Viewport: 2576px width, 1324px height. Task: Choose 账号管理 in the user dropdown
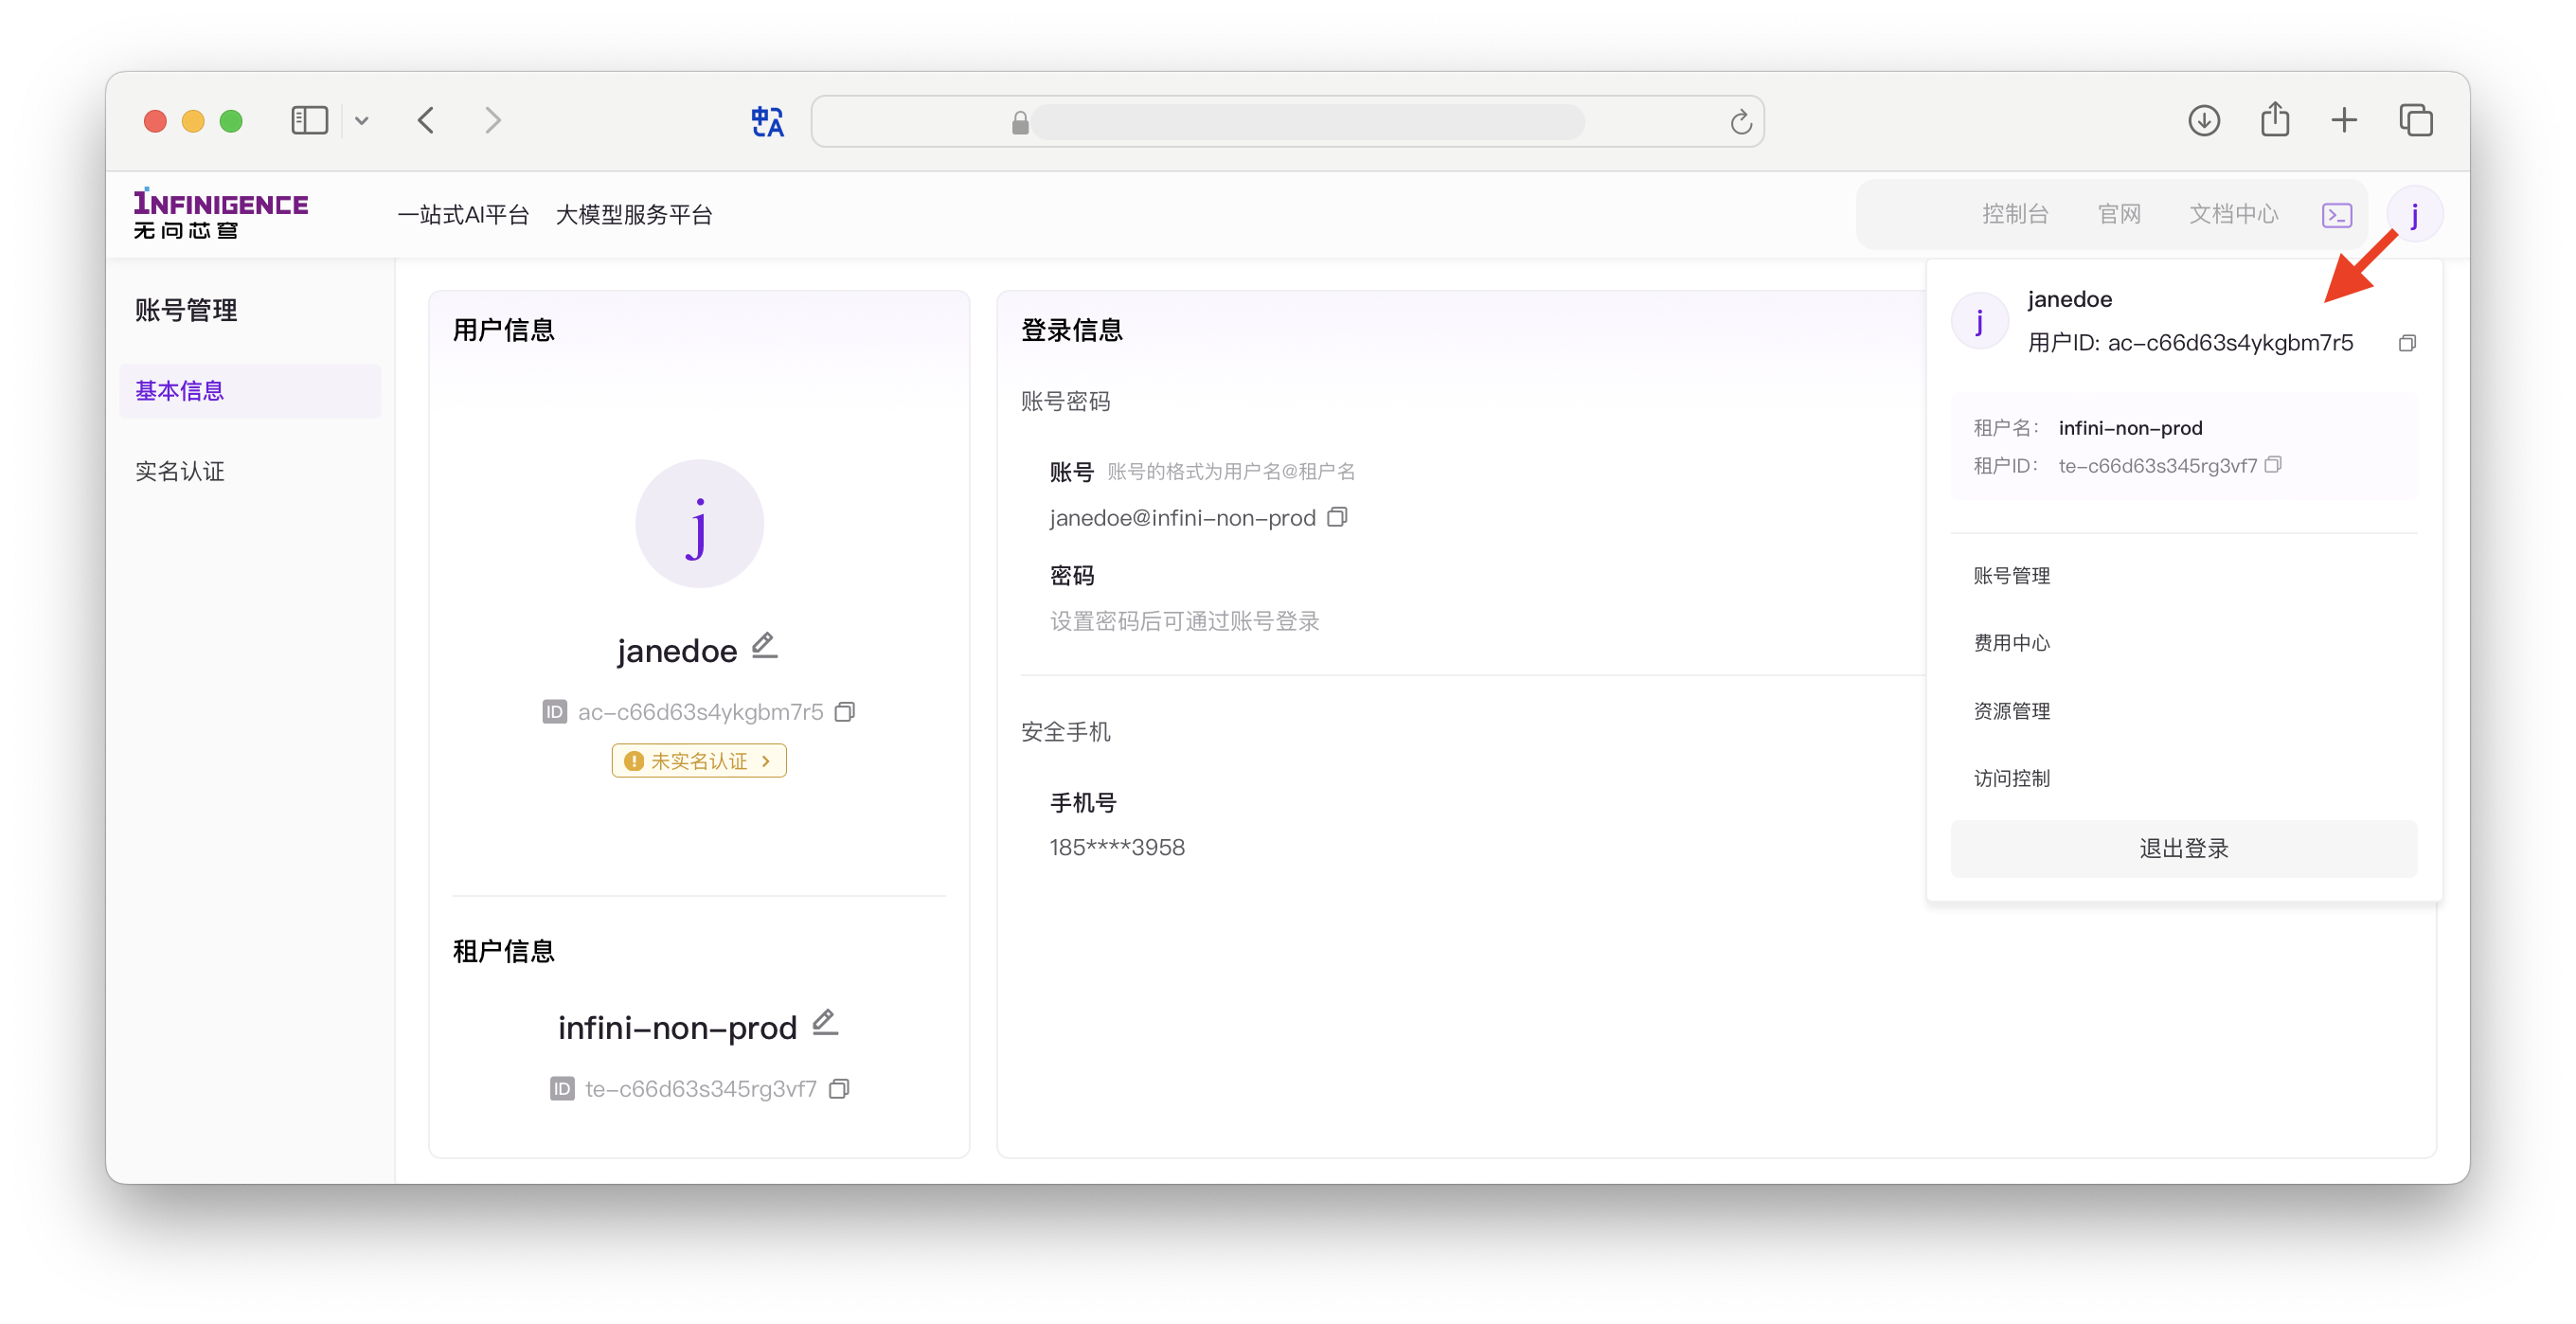[x=2011, y=576]
